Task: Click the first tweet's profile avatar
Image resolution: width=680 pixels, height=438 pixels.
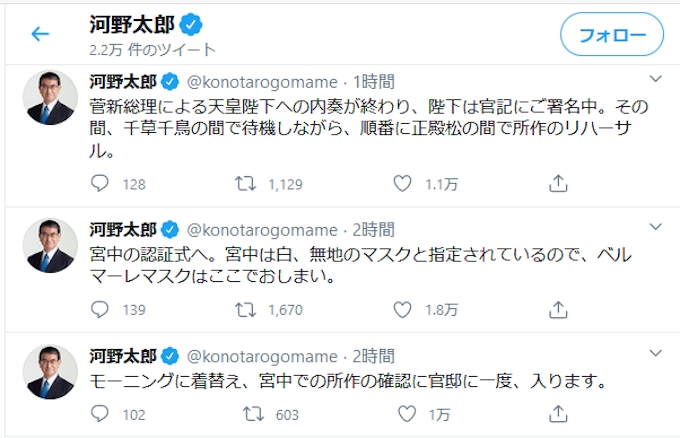Action: pos(47,100)
